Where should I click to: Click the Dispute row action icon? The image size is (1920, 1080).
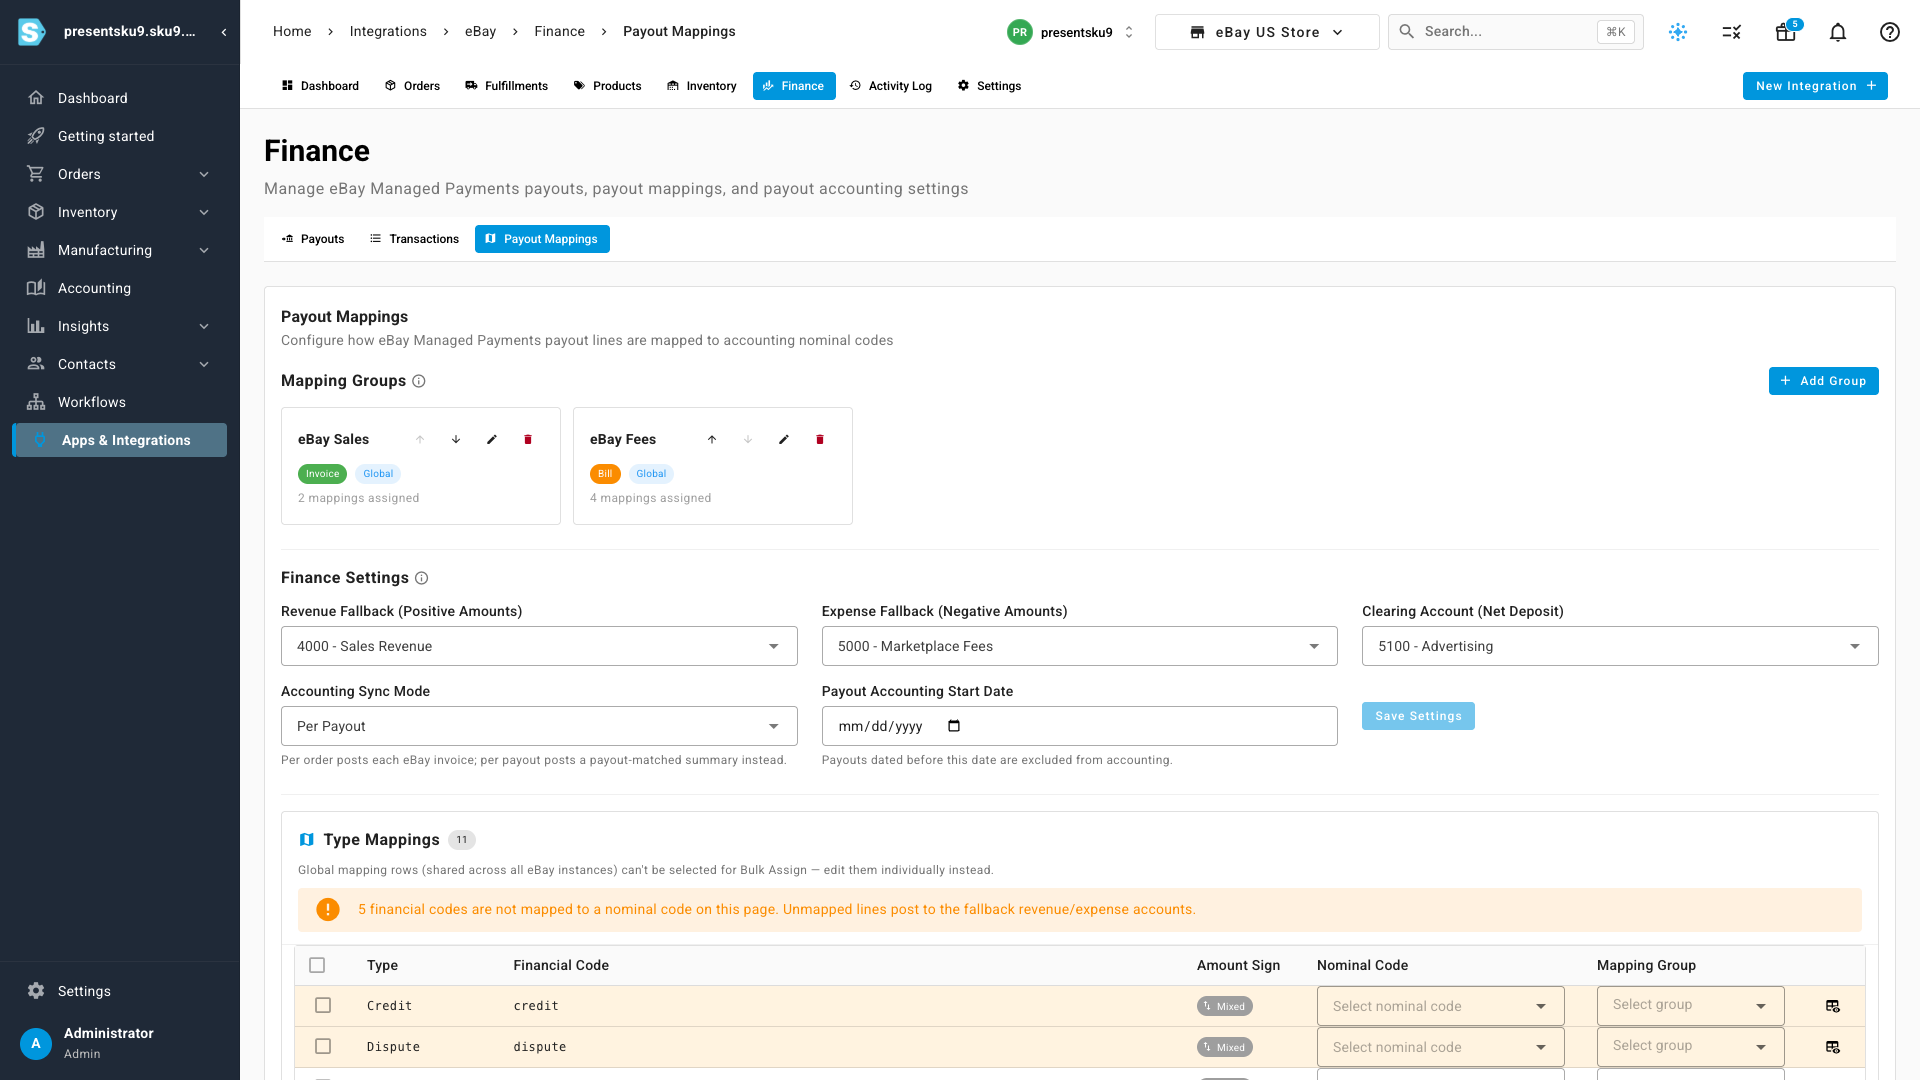[1833, 1047]
